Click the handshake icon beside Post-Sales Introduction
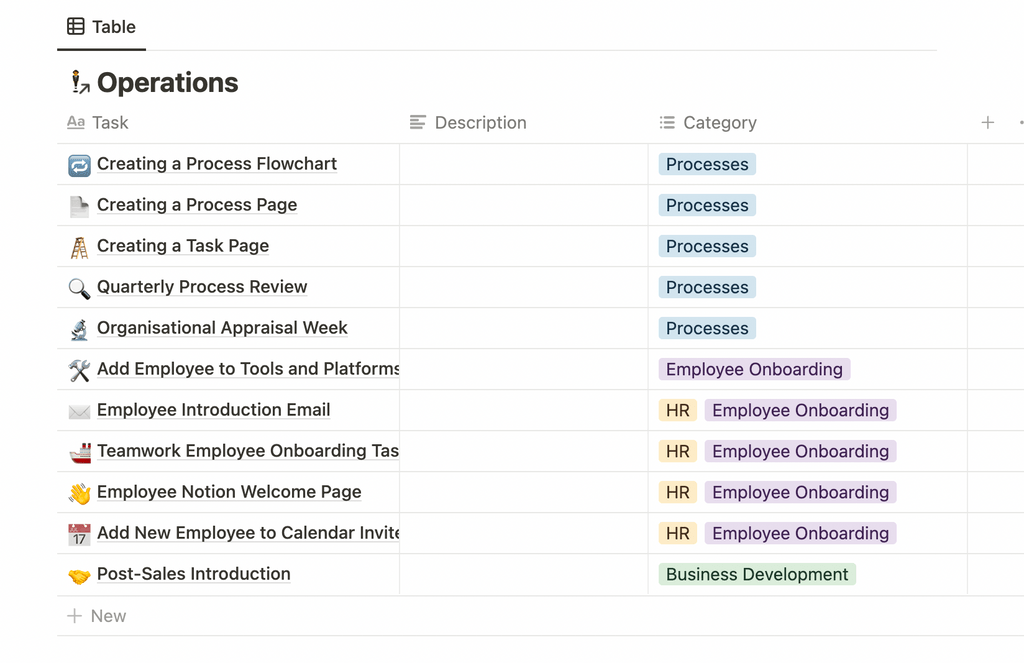Image resolution: width=1024 pixels, height=663 pixels. [x=79, y=575]
